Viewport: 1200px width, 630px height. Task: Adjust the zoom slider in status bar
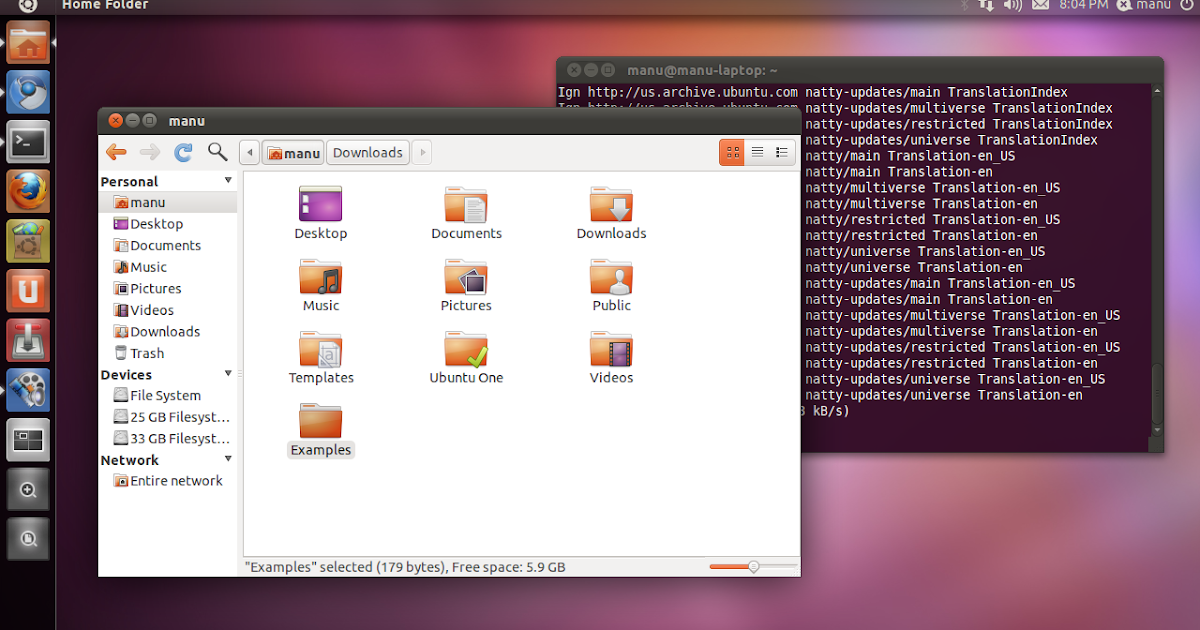pos(753,567)
